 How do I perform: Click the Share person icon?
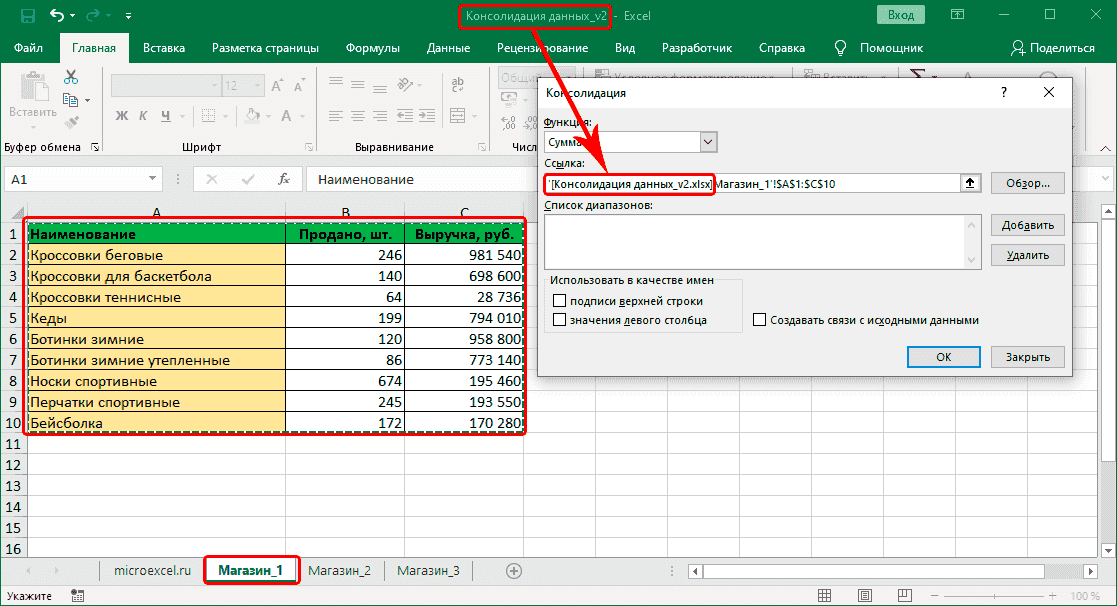pyautogui.click(x=1018, y=47)
